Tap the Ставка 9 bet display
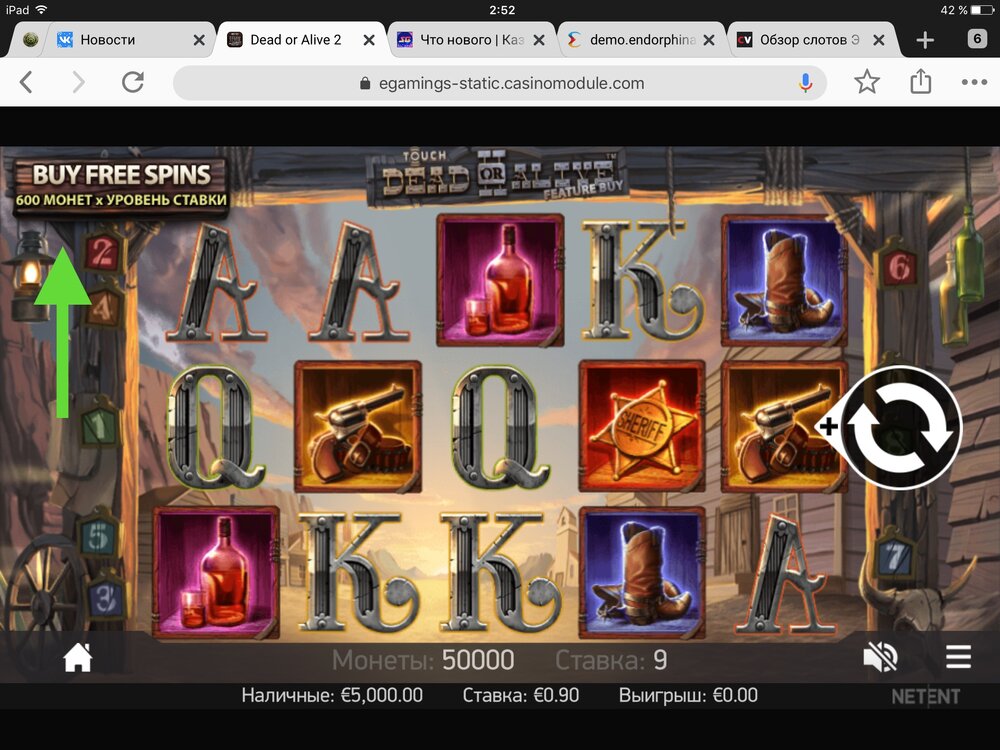This screenshot has height=750, width=1000. 611,660
